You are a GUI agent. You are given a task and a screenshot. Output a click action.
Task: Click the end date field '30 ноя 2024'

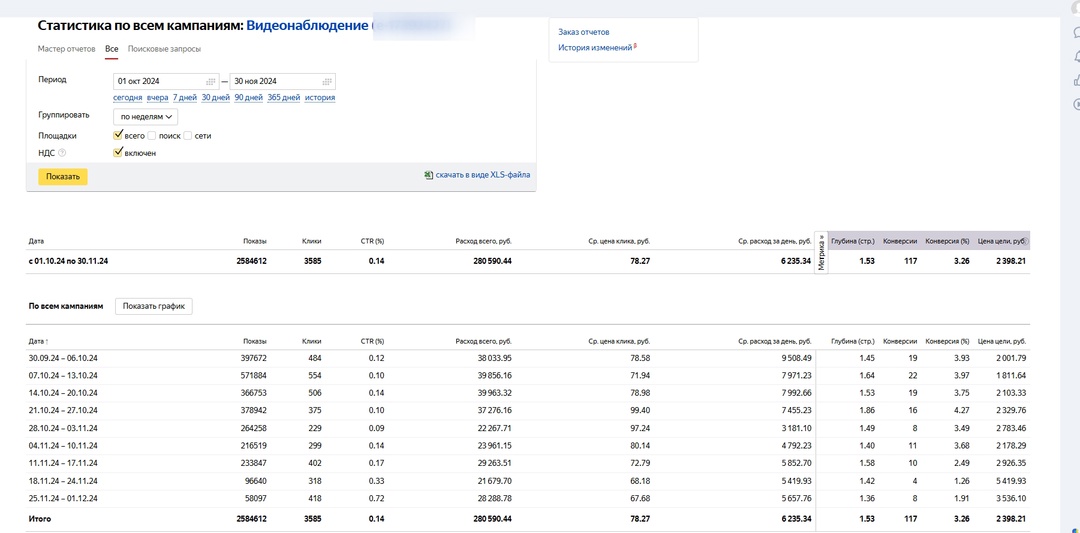click(x=282, y=81)
